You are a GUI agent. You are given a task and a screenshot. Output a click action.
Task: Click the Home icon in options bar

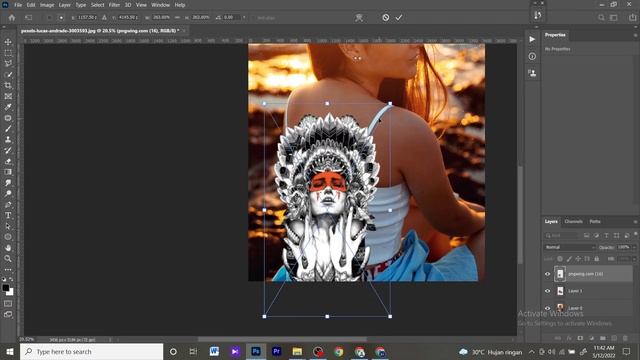point(12,18)
